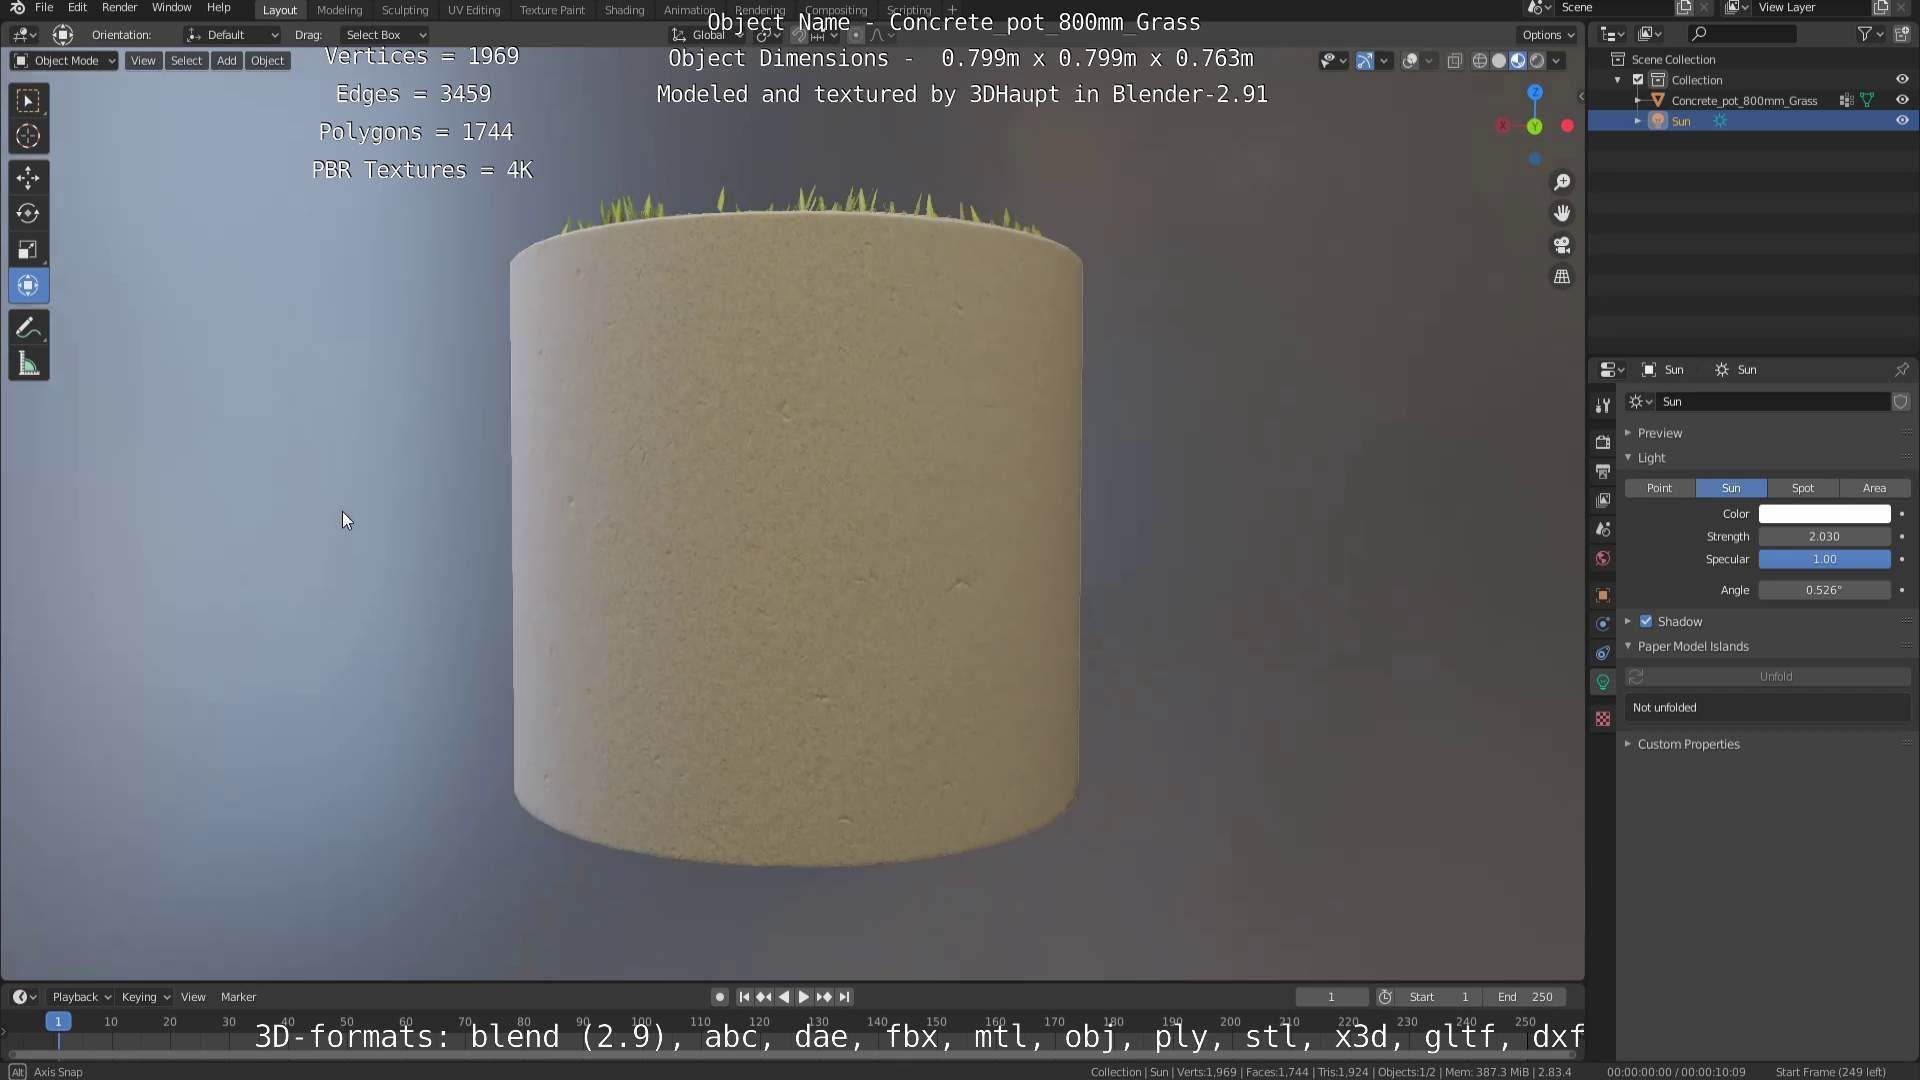Click the new collection icon in outliner
Viewport: 1920px width, 1080px height.
(1901, 34)
